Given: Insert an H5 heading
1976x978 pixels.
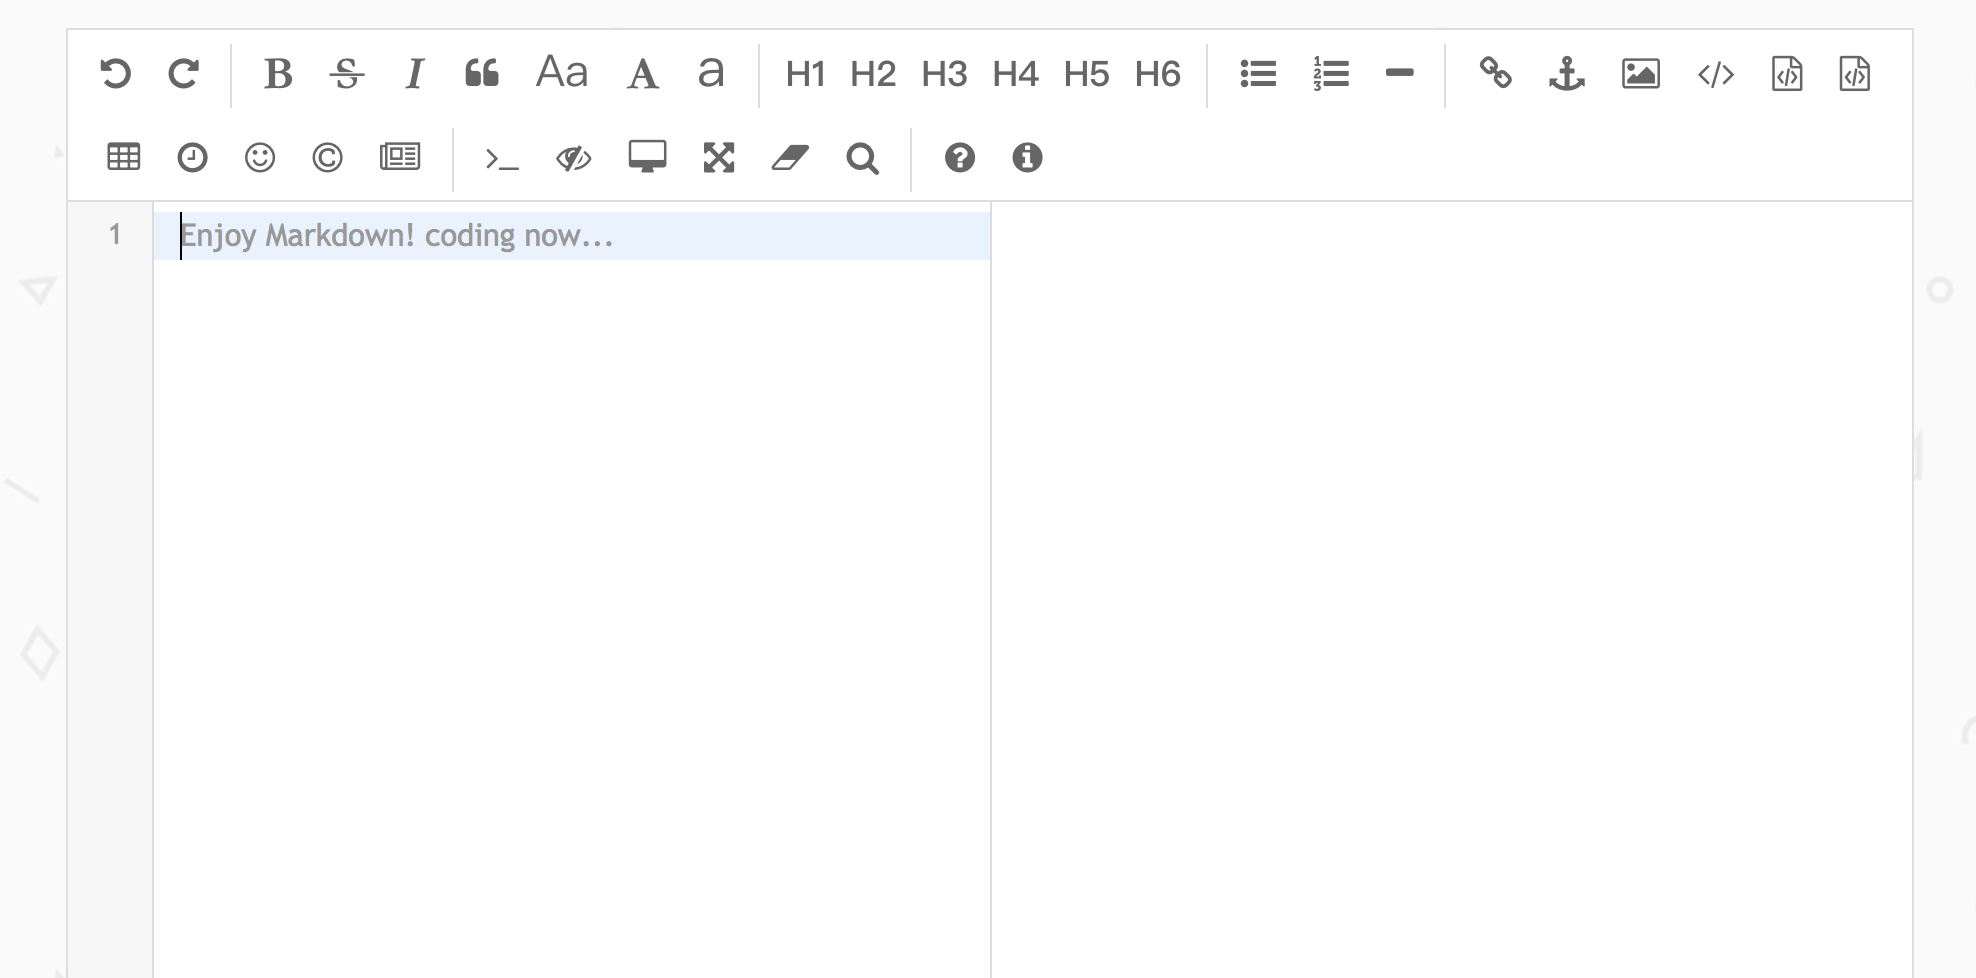Looking at the screenshot, I should 1086,74.
